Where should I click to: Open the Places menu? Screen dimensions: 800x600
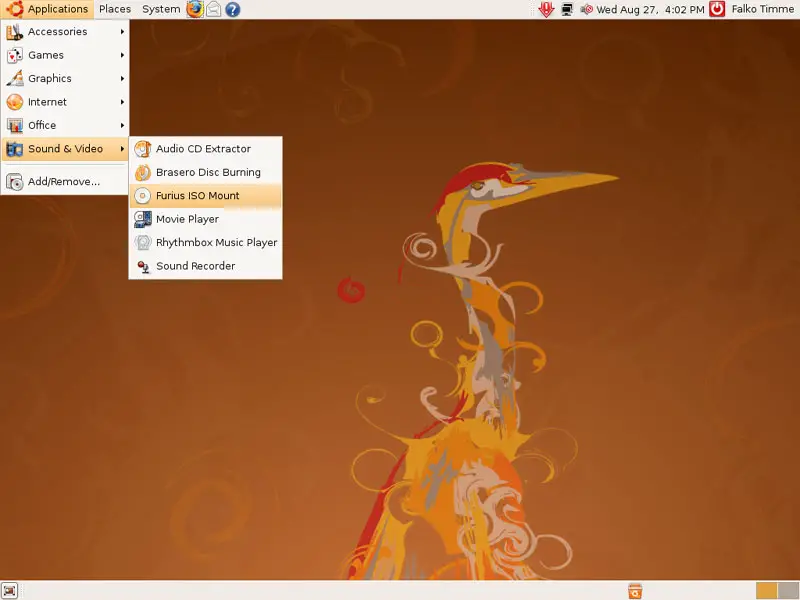(x=115, y=9)
